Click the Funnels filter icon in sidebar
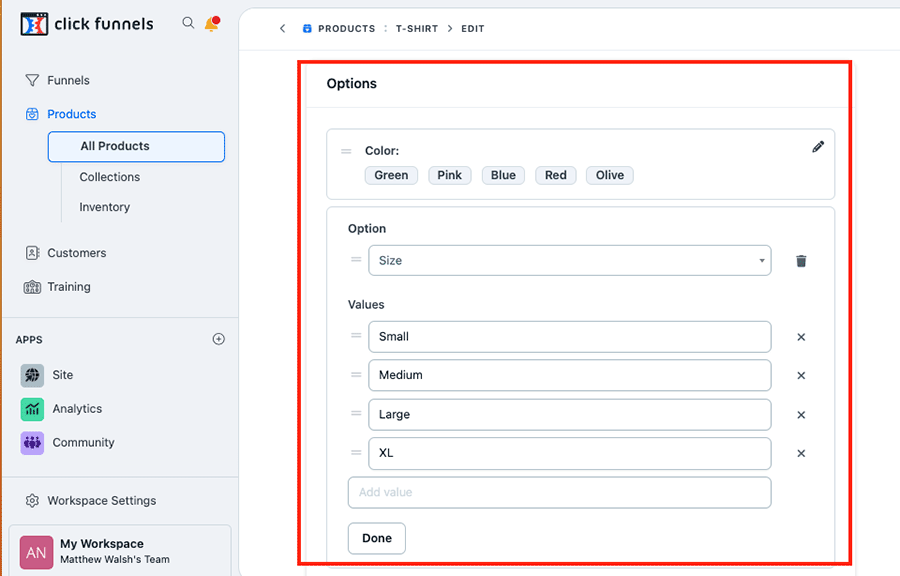The width and height of the screenshot is (900, 576). 32,80
